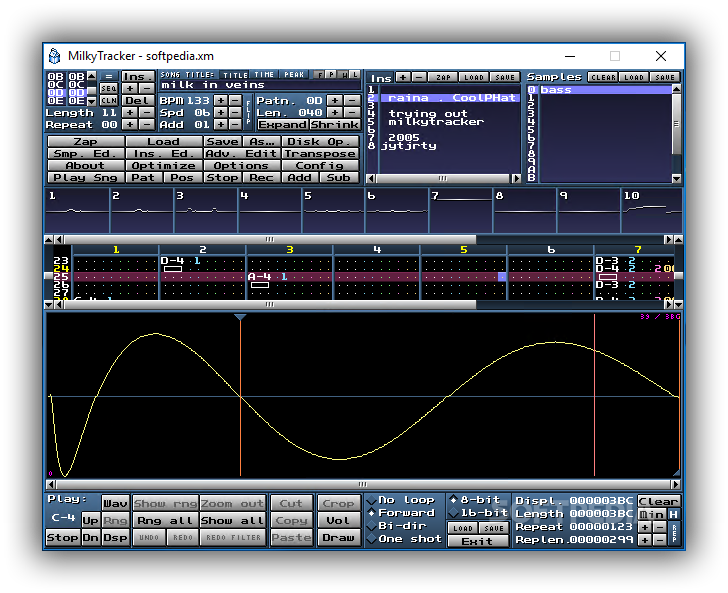Image resolution: width=728 pixels, height=593 pixels.
Task: Click the Rng all button
Action: point(165,521)
